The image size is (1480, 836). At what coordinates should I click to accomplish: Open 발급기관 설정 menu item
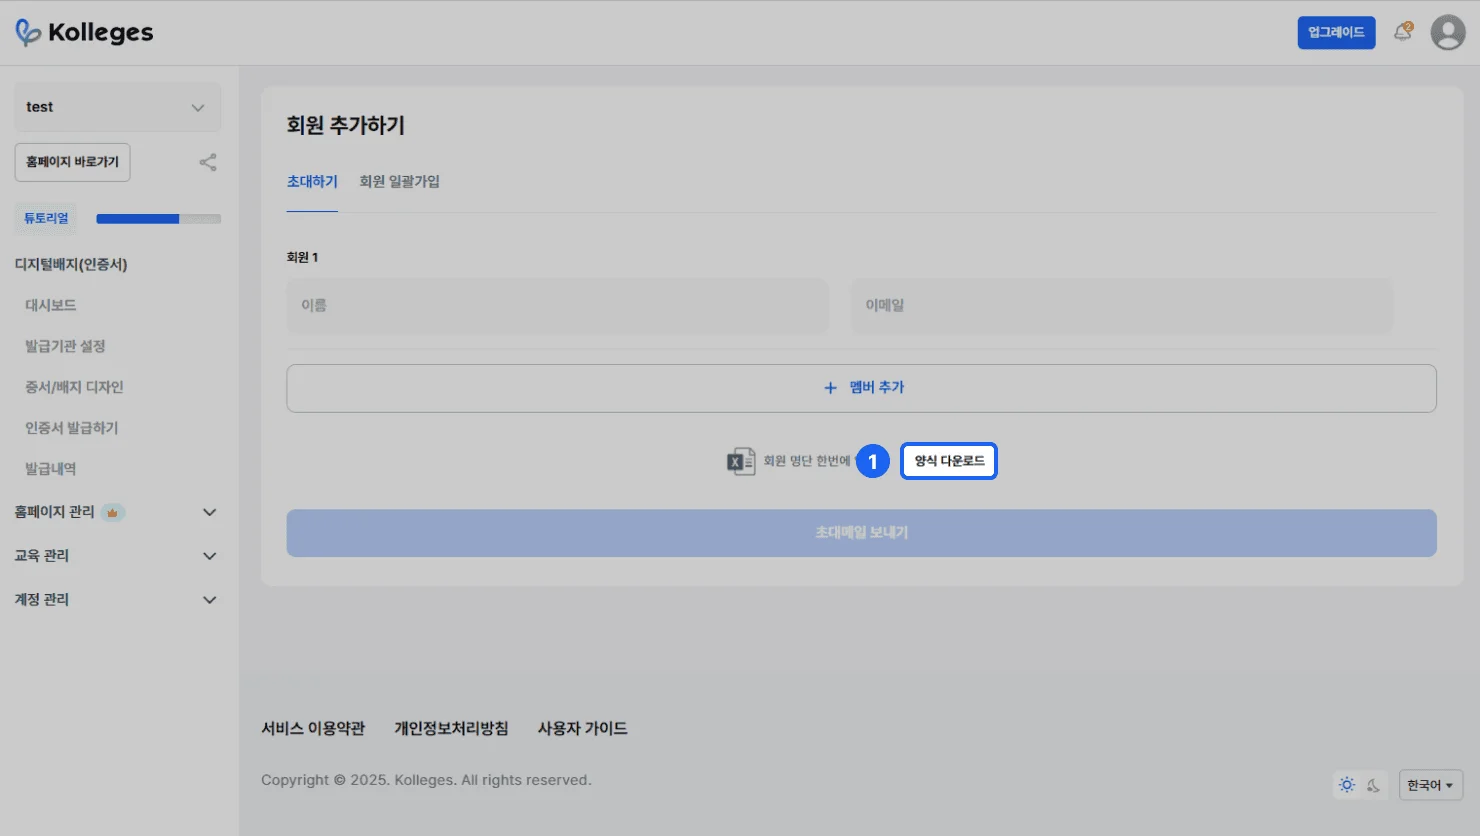[65, 346]
